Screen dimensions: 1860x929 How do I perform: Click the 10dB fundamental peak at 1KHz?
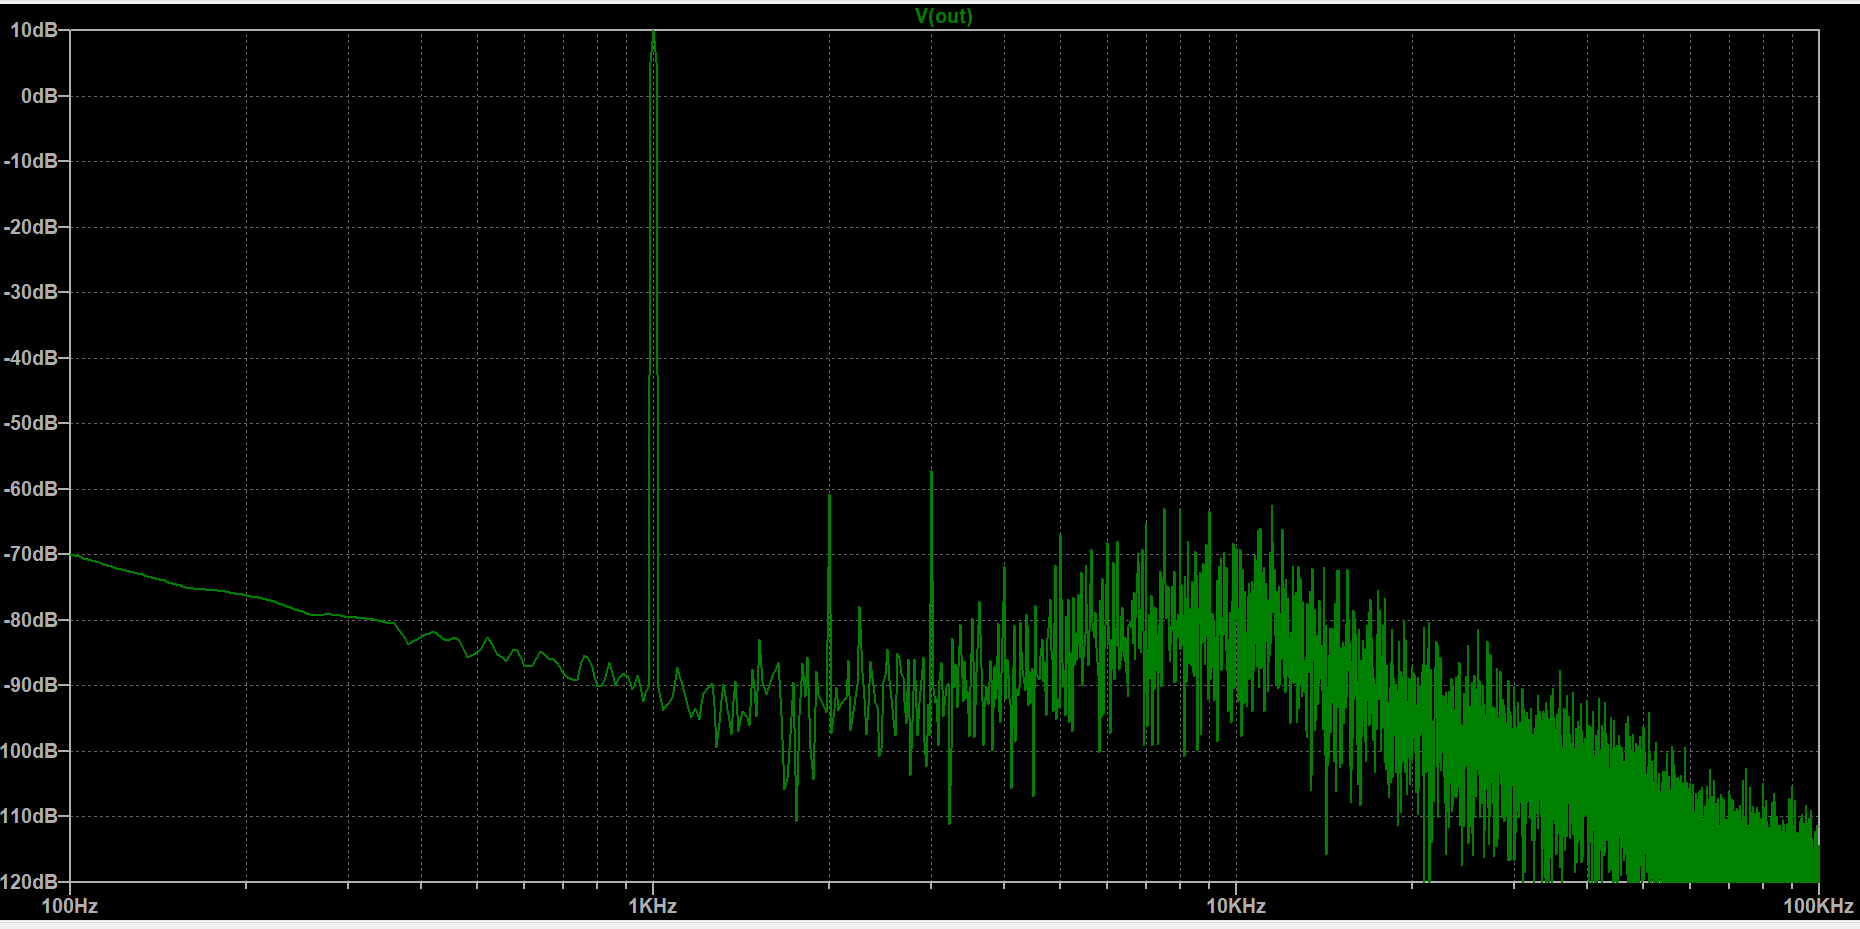[x=654, y=35]
